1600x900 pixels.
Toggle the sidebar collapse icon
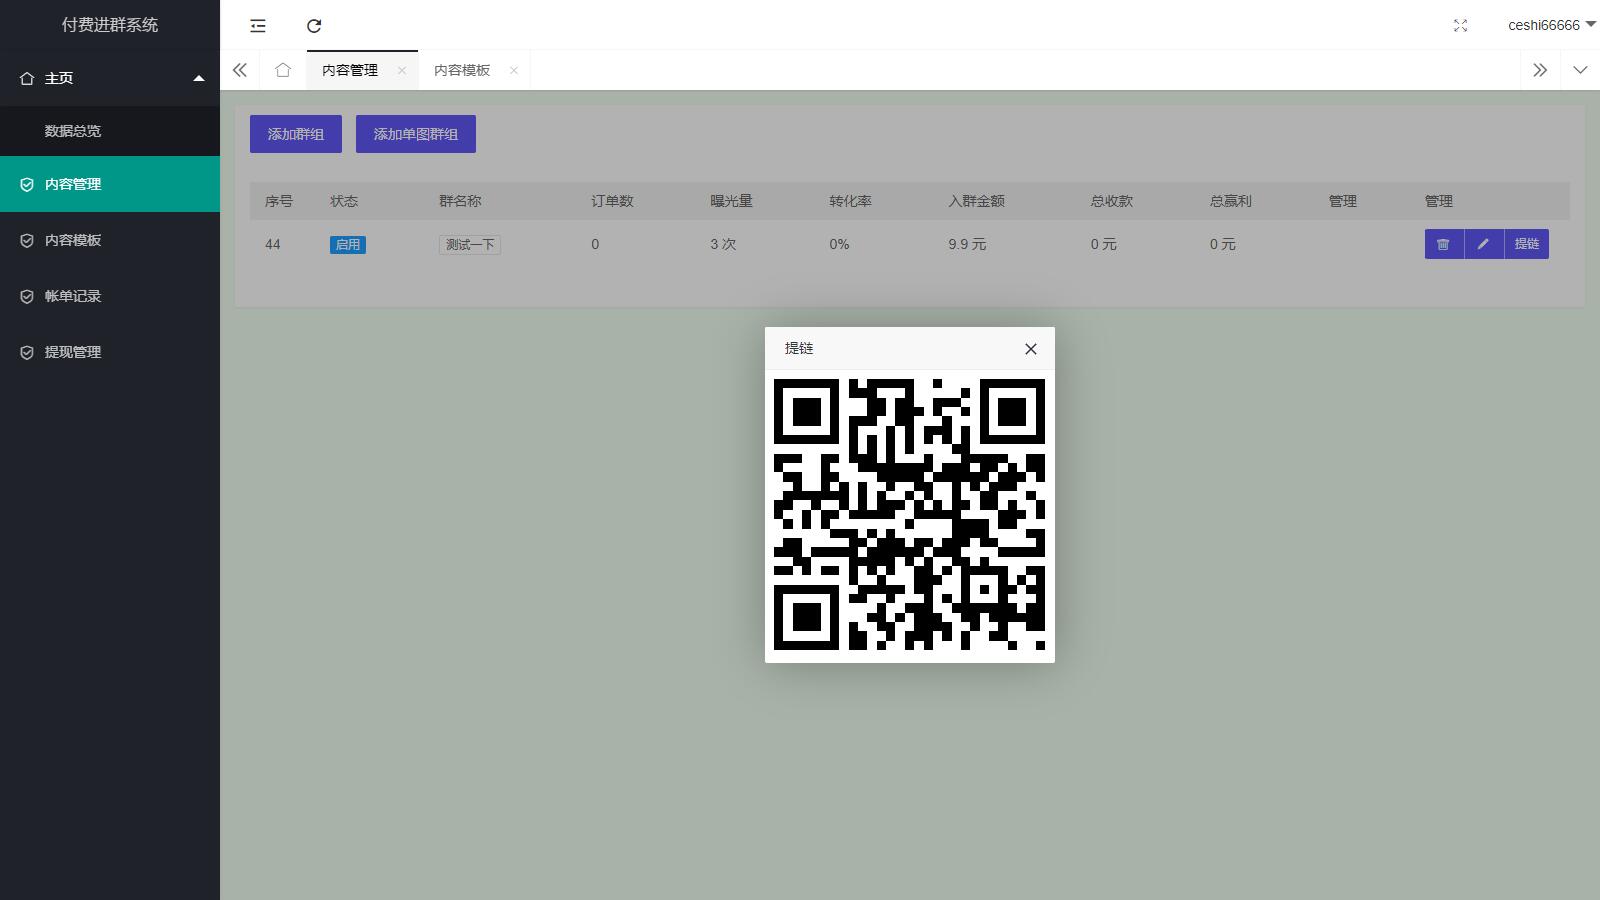pos(258,26)
